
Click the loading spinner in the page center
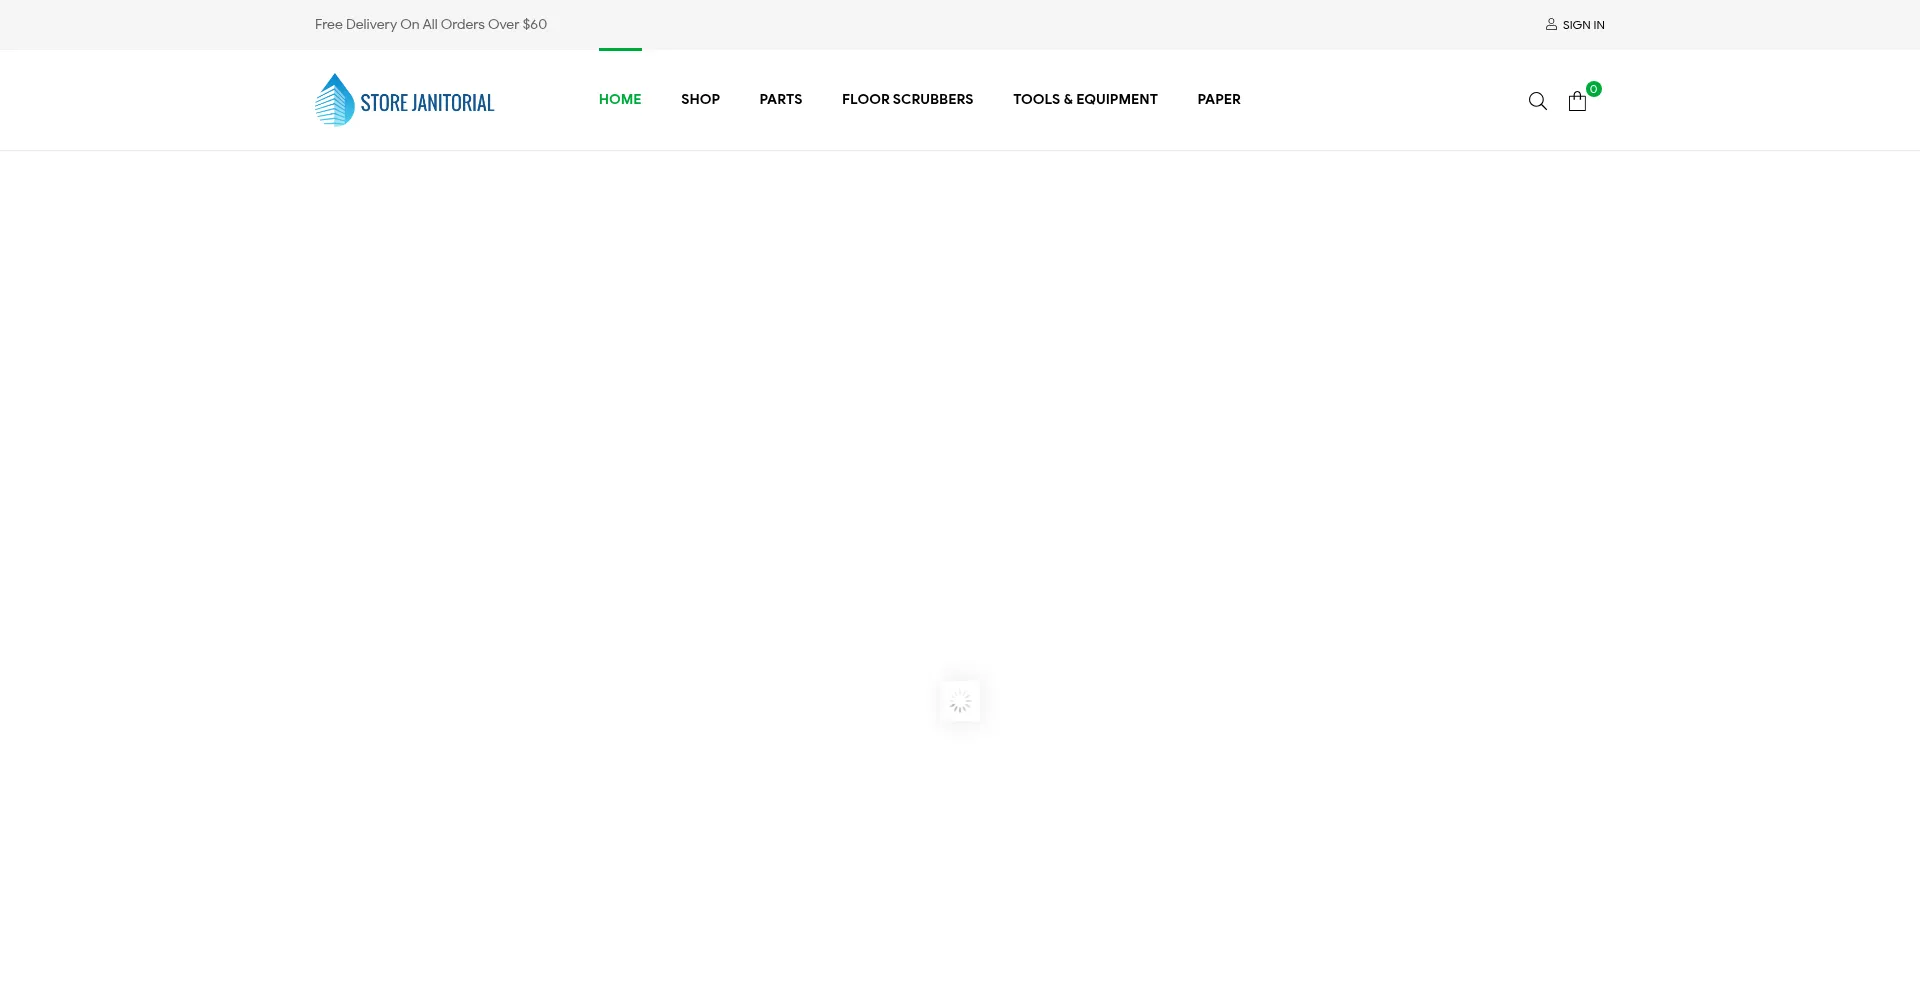pyautogui.click(x=960, y=701)
